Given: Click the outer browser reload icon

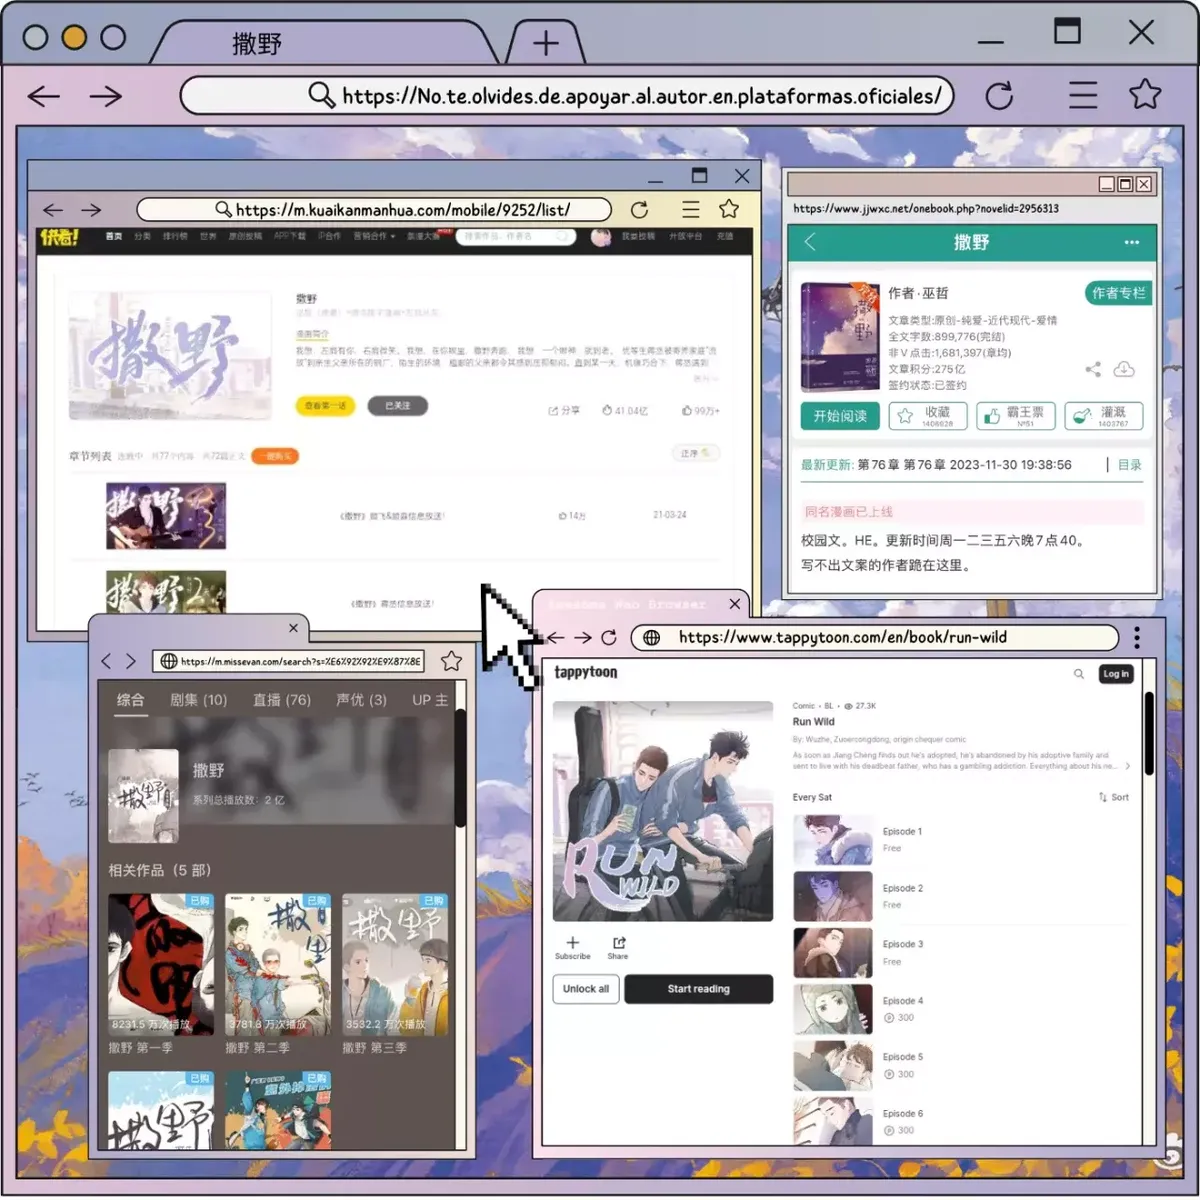Looking at the screenshot, I should [x=999, y=96].
